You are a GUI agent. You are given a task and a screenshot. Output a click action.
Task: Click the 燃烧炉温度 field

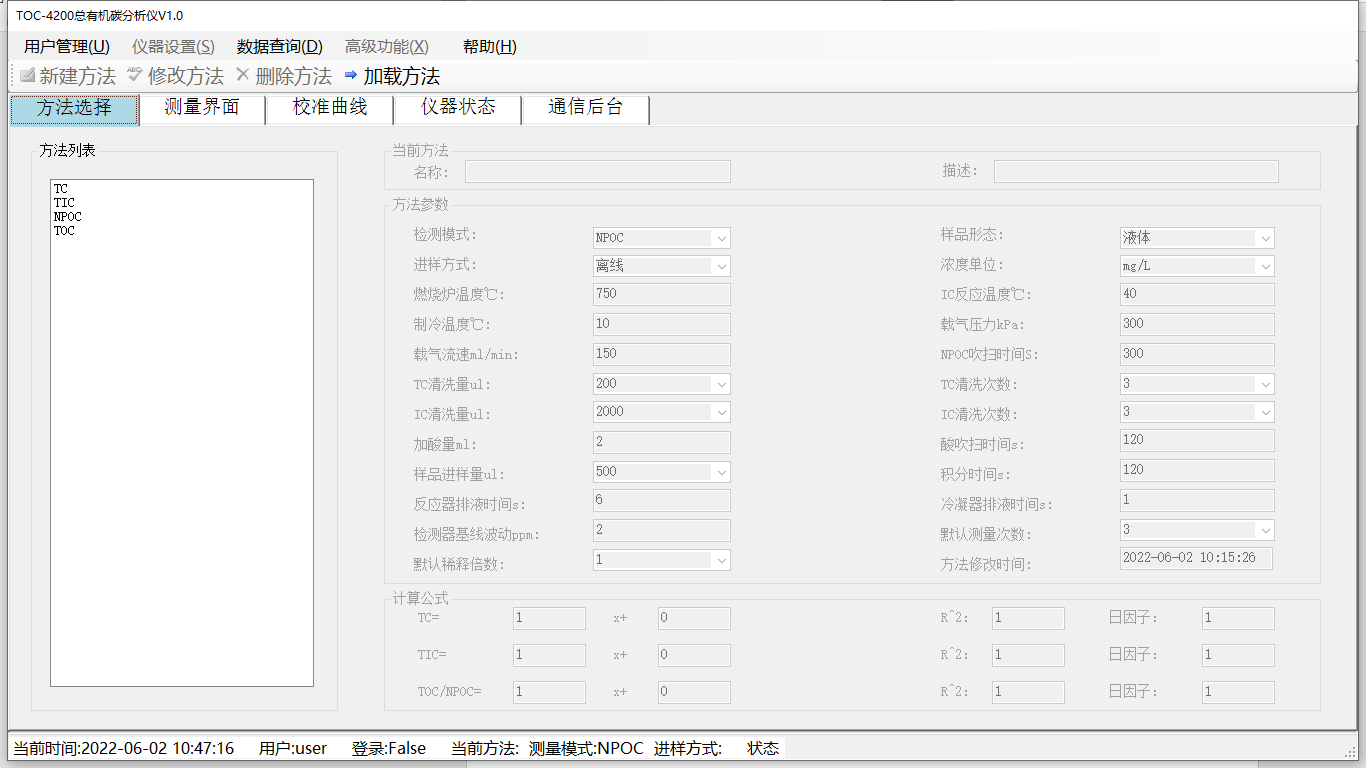click(x=662, y=294)
